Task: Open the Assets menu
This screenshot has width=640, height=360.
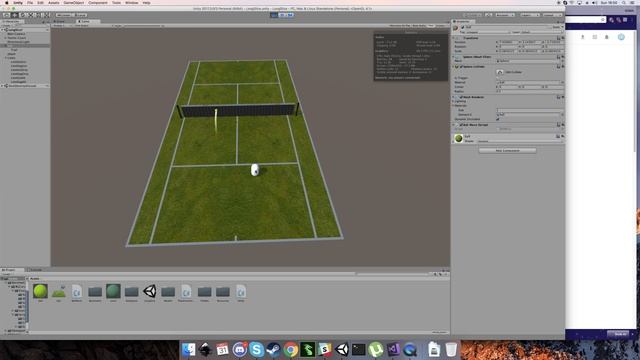Action: click(53, 3)
